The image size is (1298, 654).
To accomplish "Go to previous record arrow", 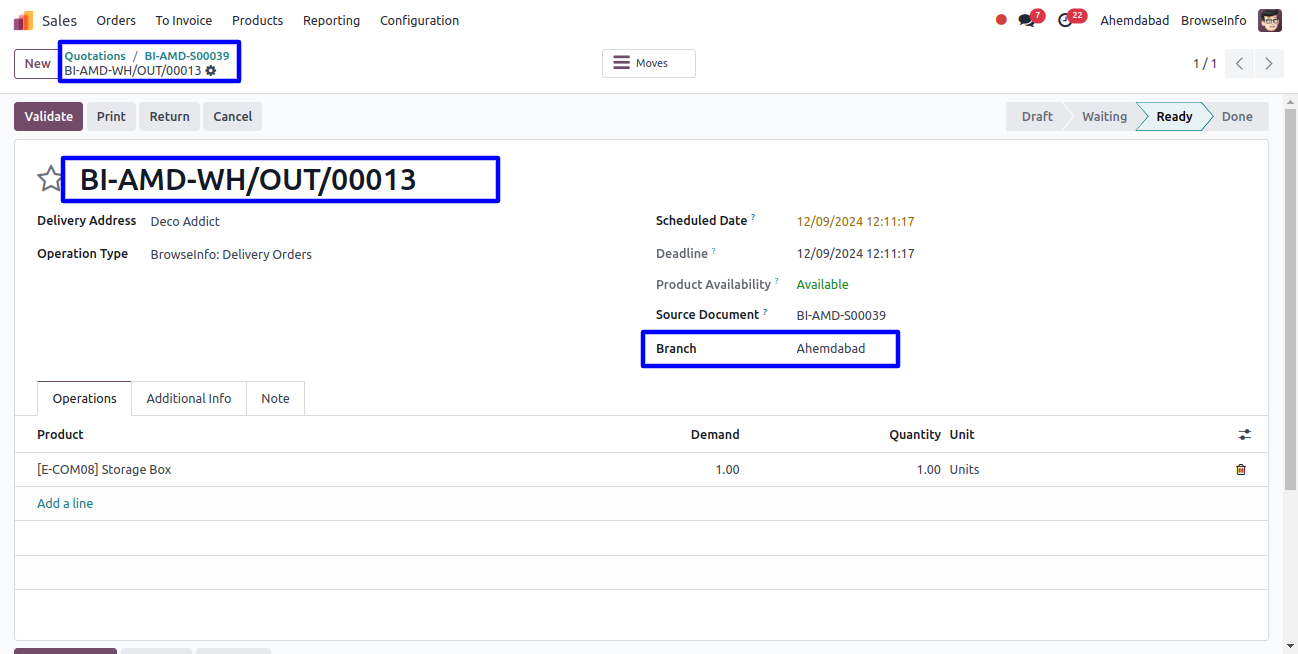I will [1239, 63].
